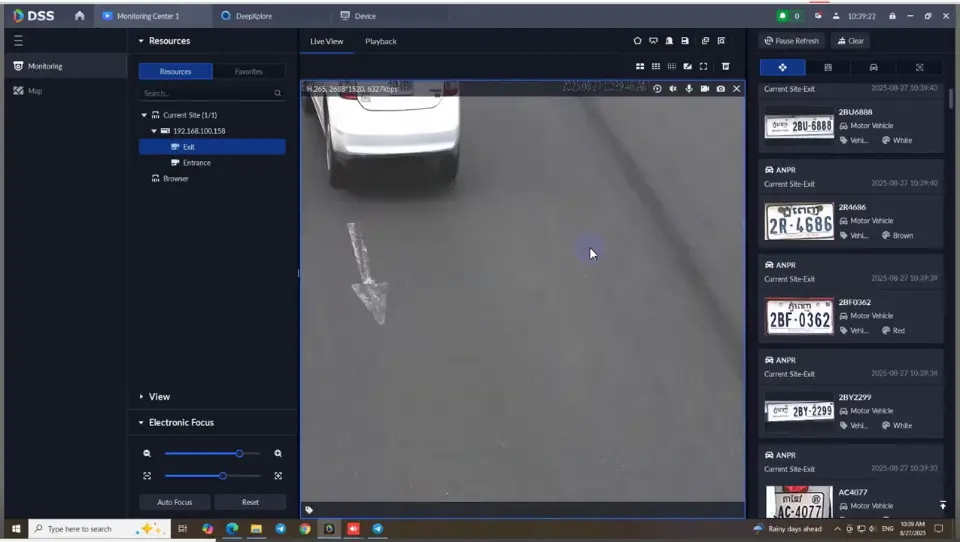The height and width of the screenshot is (542, 960).
Task: Select the Live View tab
Action: 326,41
